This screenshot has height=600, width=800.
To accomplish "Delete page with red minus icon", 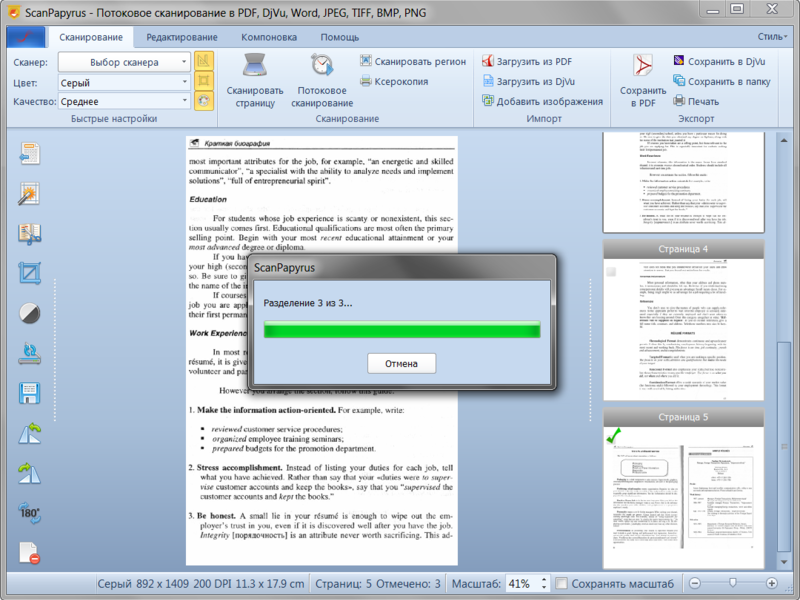I will [30, 553].
